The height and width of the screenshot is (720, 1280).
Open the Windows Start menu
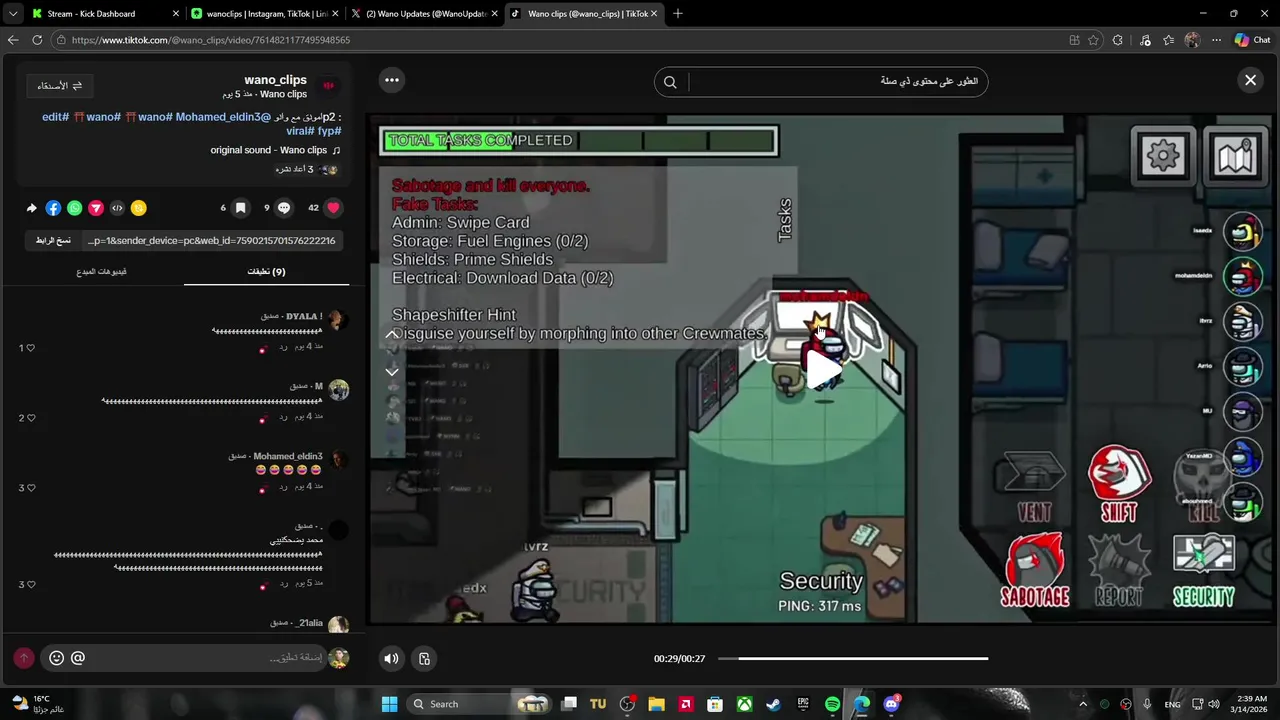click(390, 704)
